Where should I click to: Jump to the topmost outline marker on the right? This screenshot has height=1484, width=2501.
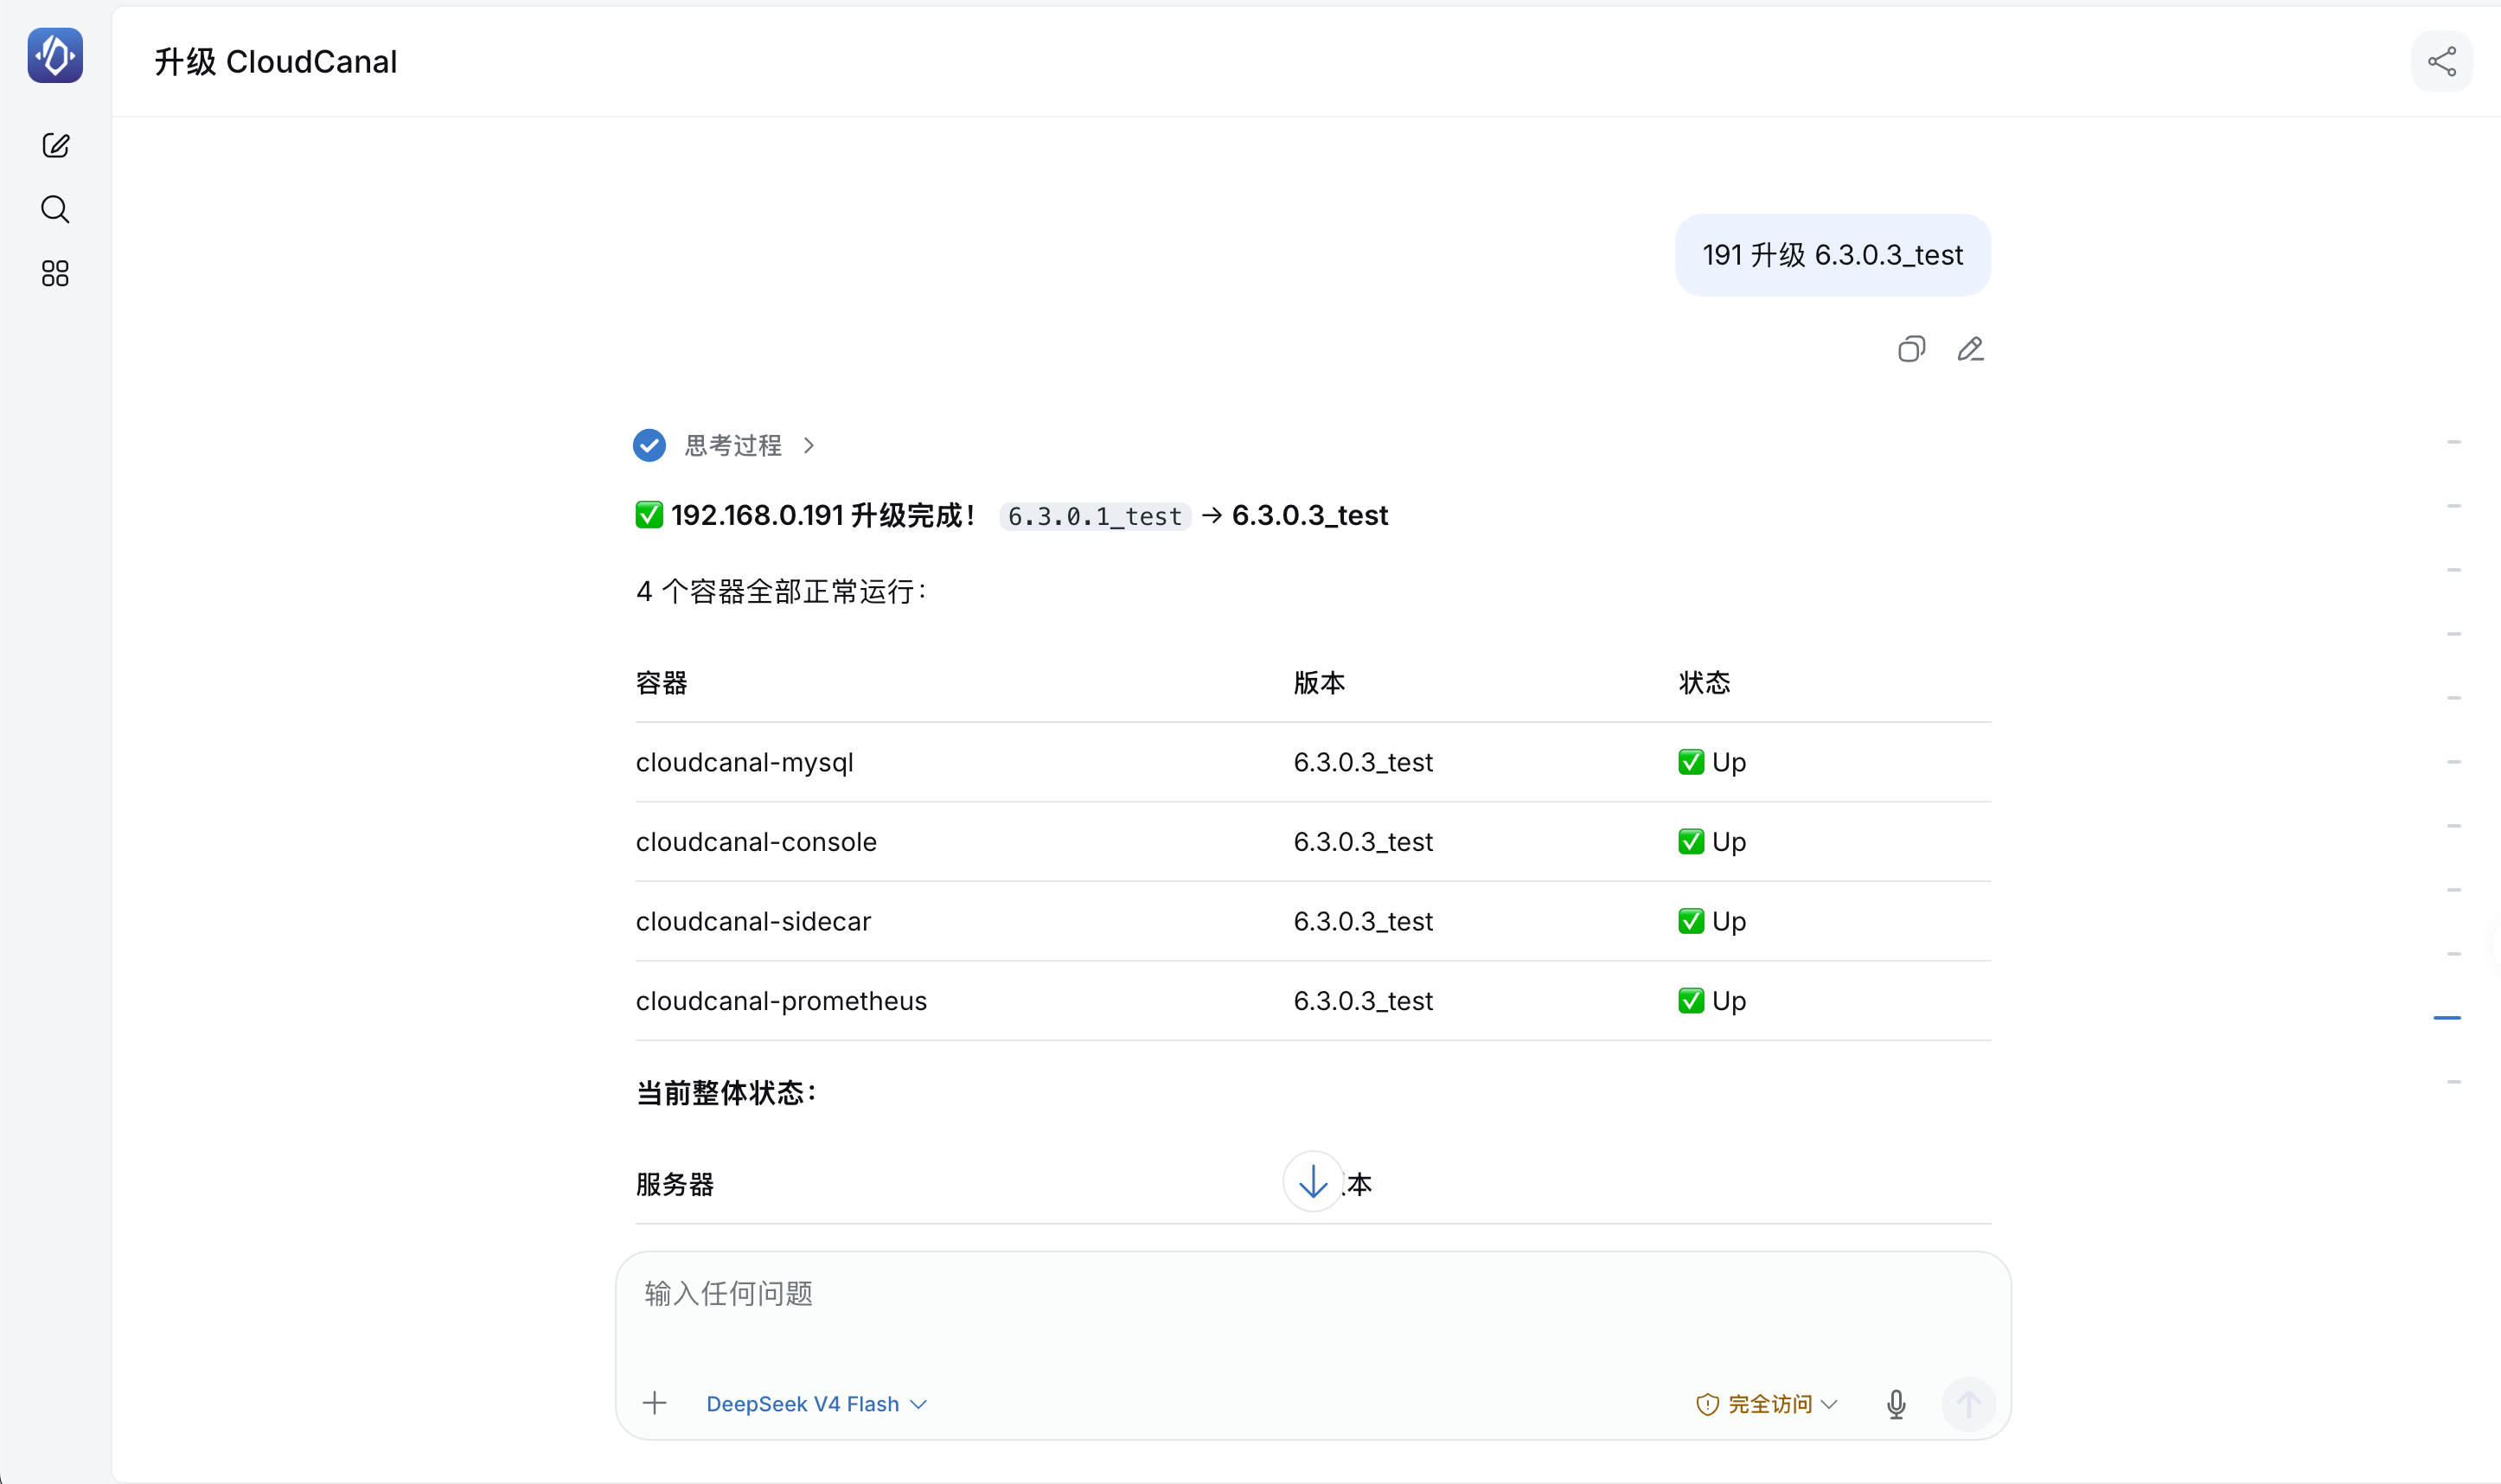[x=2453, y=442]
